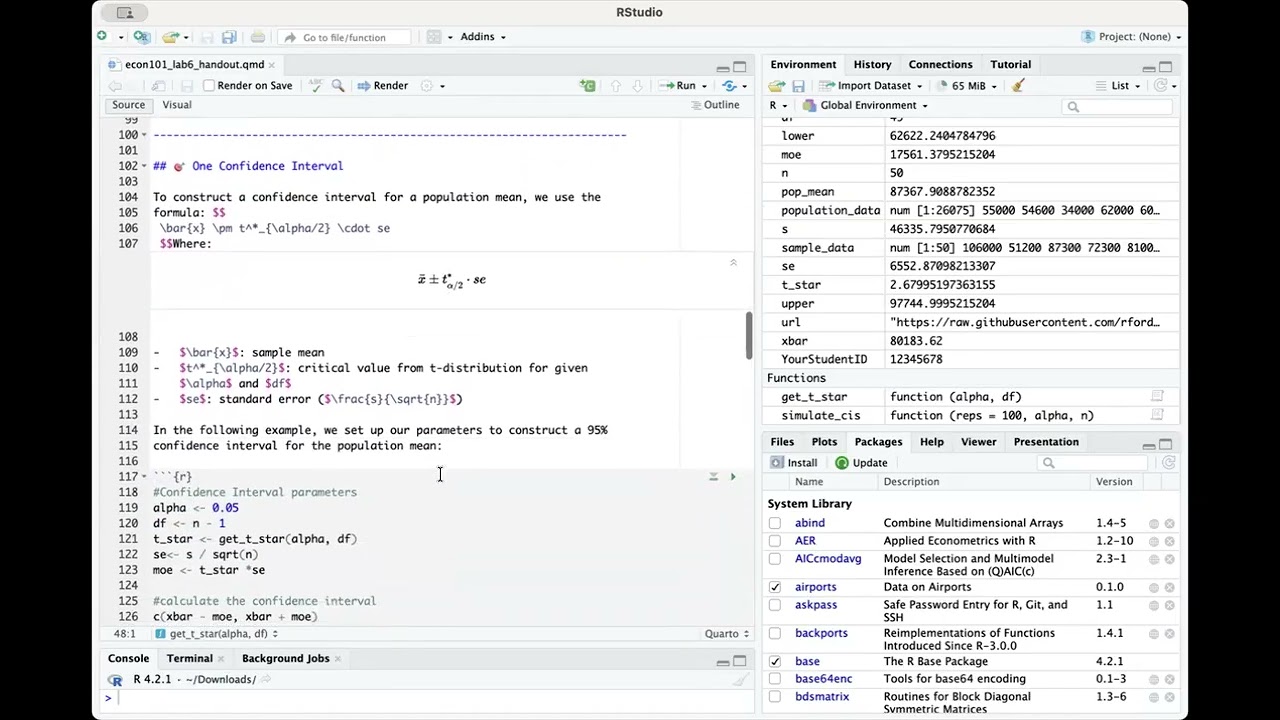The image size is (1280, 720).
Task: Collapse the rendered equation preview arrow
Action: click(733, 263)
